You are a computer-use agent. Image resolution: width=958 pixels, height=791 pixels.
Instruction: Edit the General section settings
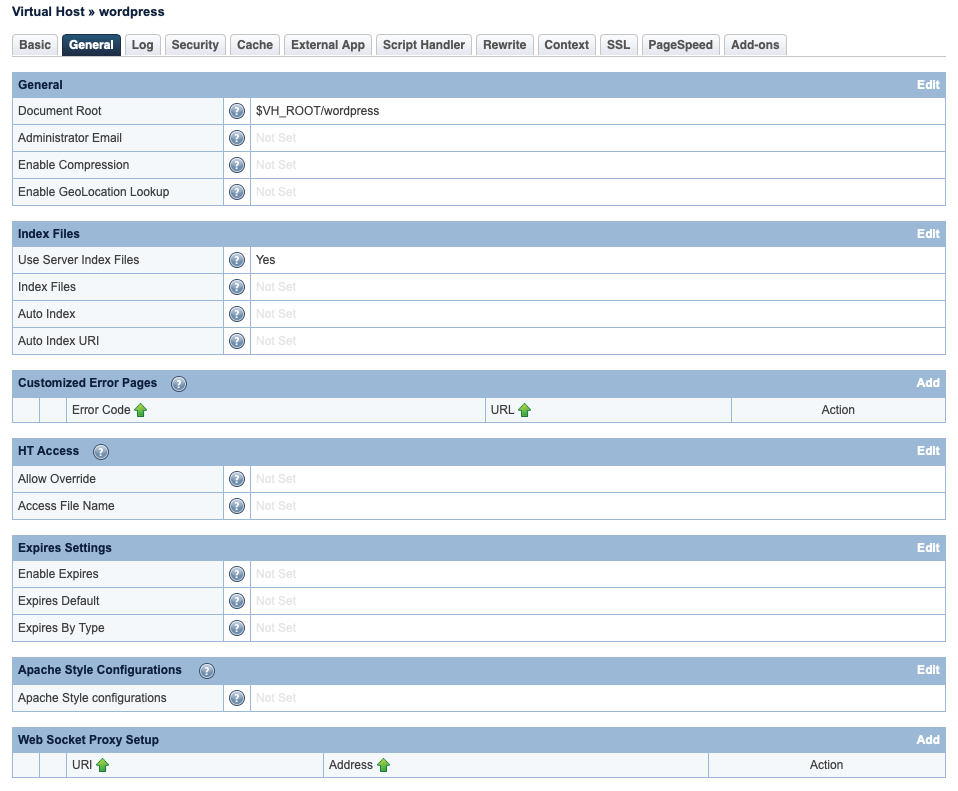(928, 85)
